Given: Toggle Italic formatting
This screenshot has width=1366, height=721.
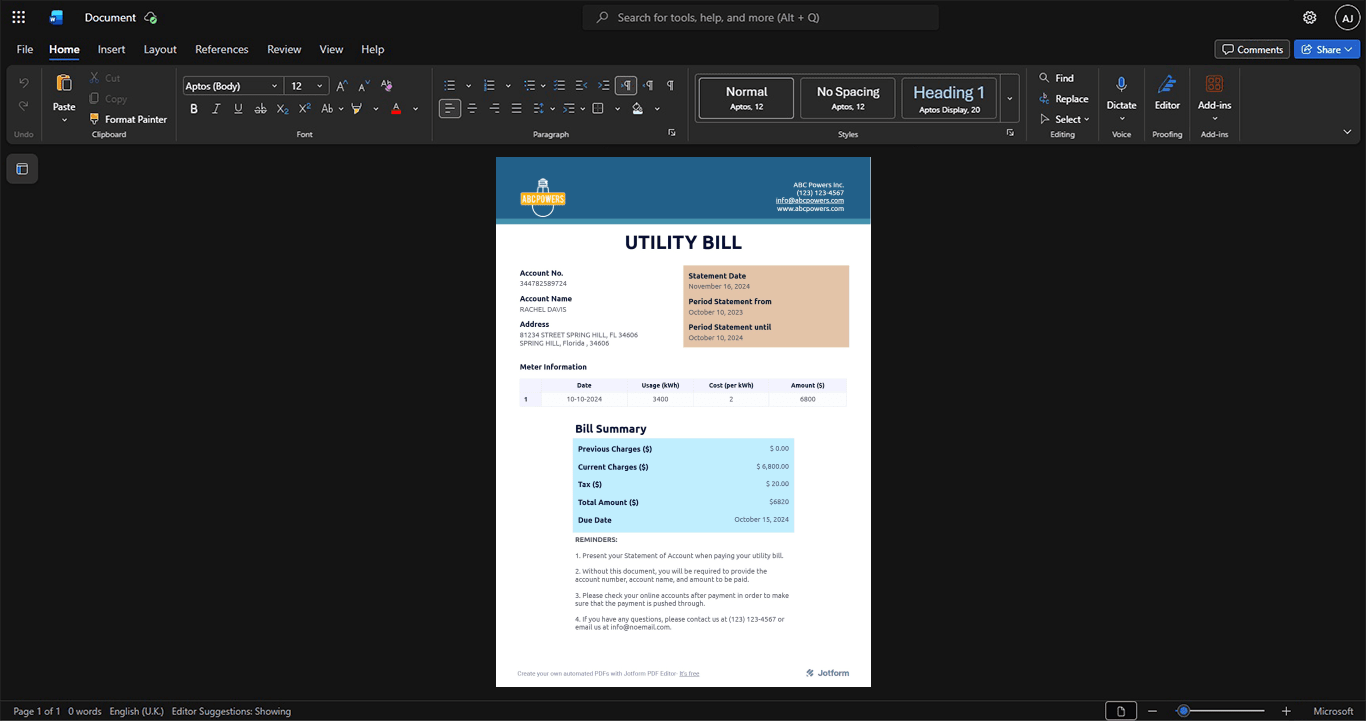Looking at the screenshot, I should click(x=216, y=108).
